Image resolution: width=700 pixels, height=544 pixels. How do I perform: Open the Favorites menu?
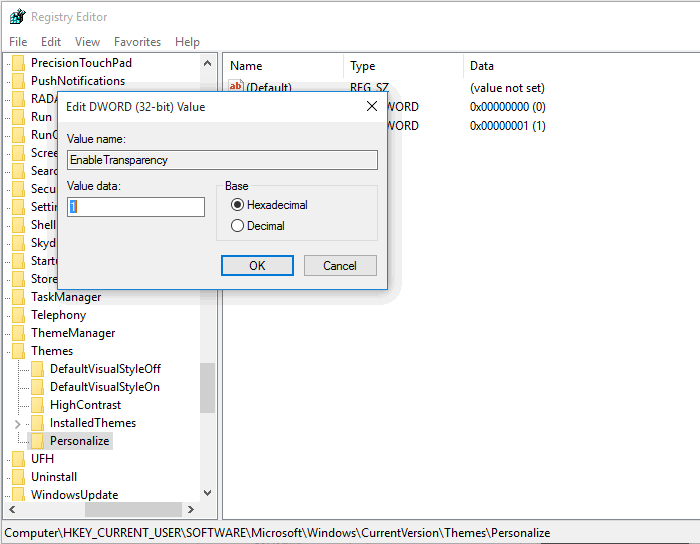coord(138,42)
